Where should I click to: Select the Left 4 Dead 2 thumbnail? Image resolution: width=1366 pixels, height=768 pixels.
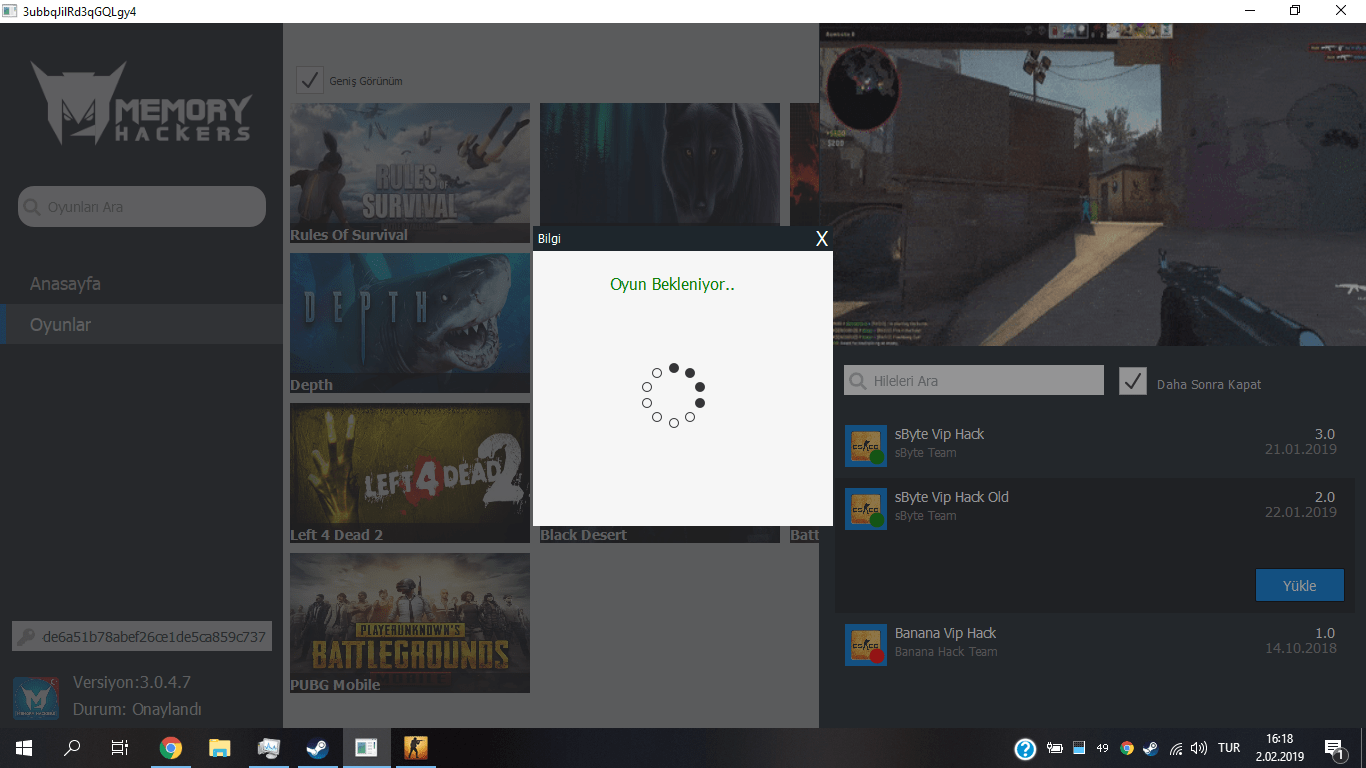tap(410, 473)
